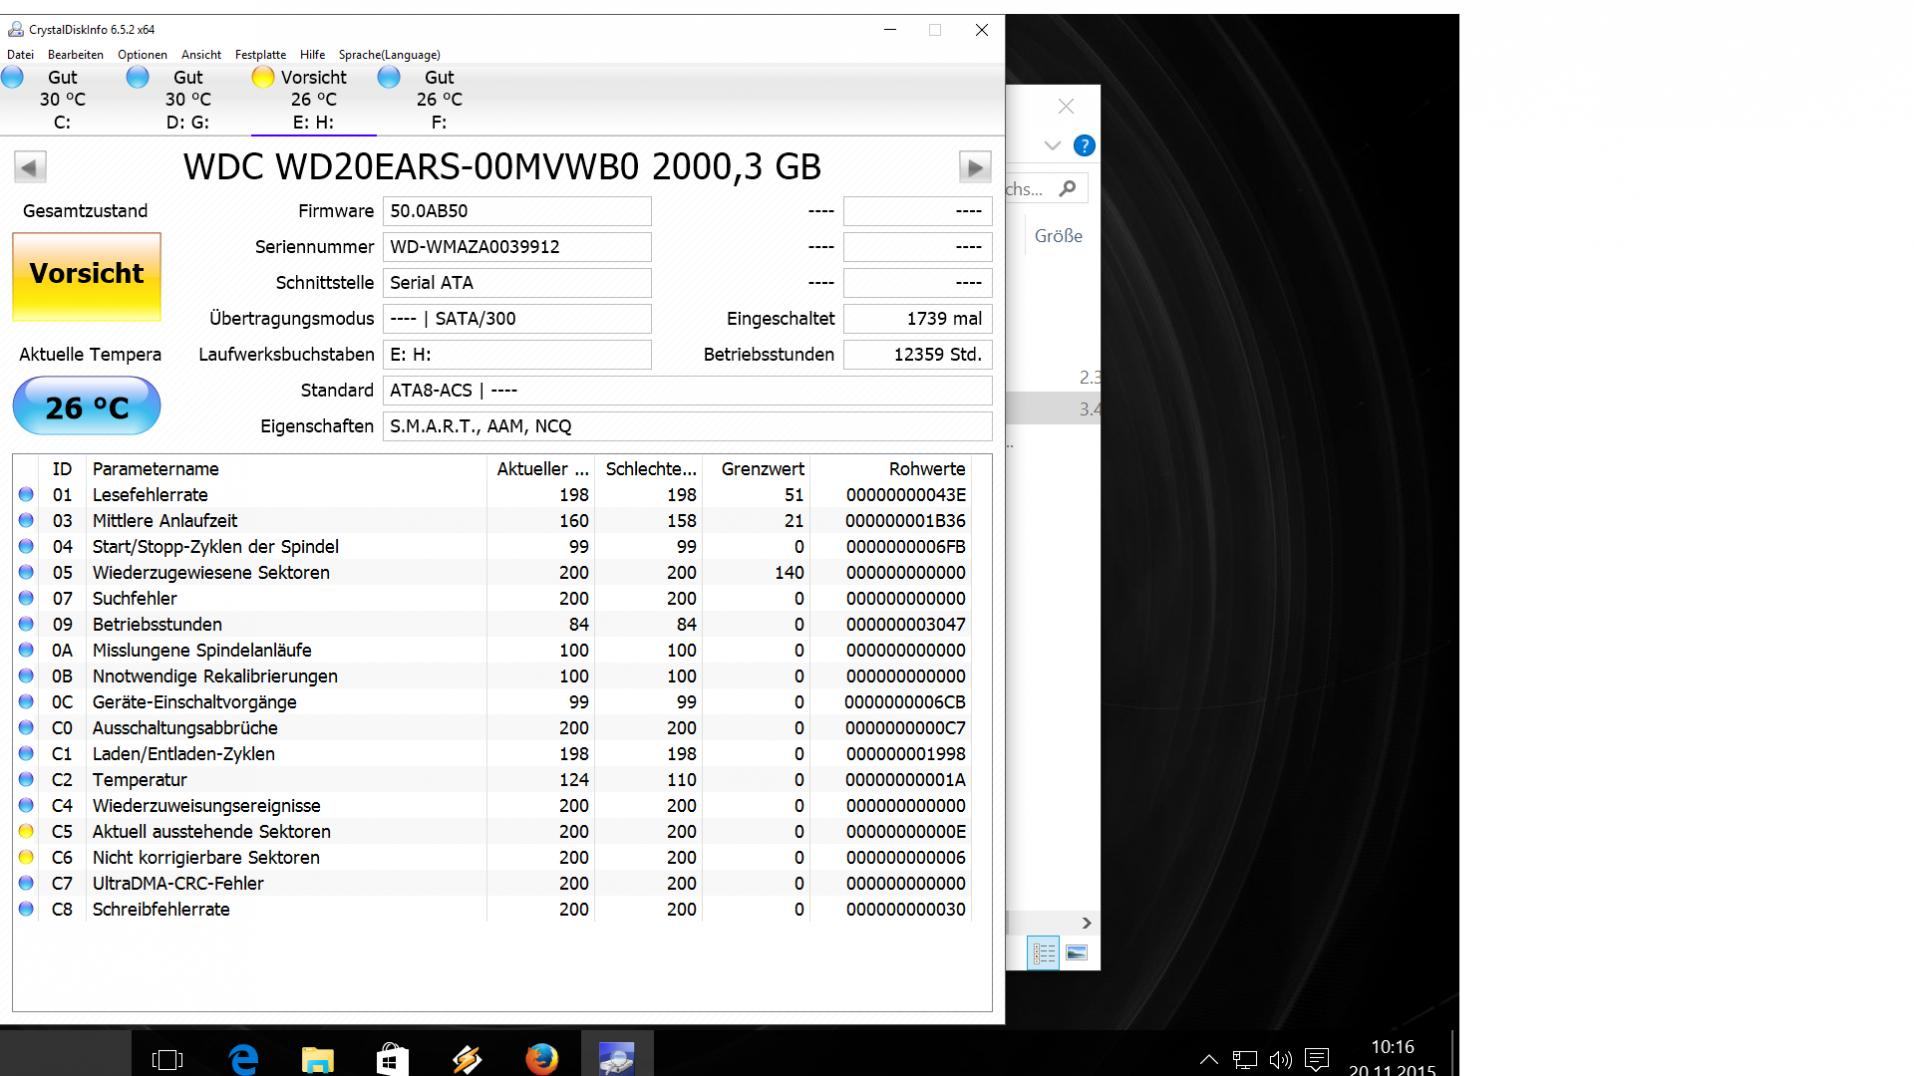Viewport: 1914px width, 1076px height.
Task: Open the Hilfe menu
Action: tap(312, 55)
